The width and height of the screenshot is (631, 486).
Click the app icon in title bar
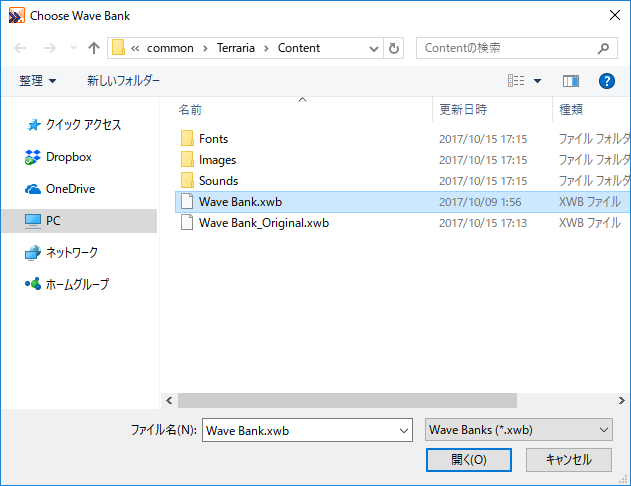click(x=16, y=16)
